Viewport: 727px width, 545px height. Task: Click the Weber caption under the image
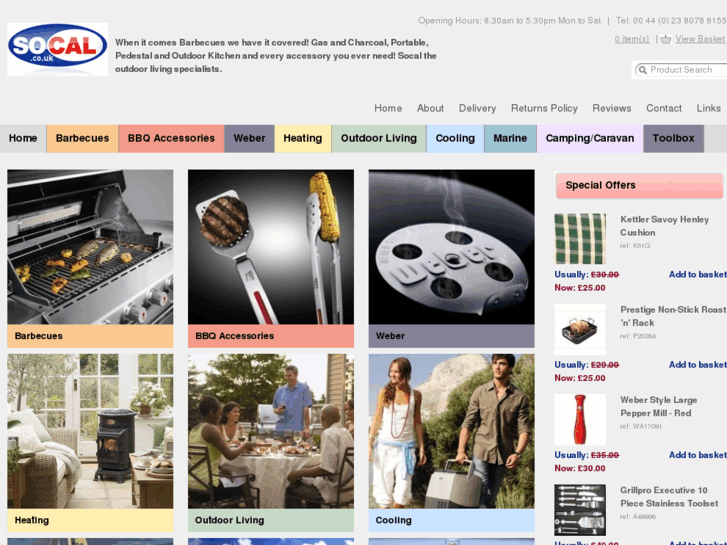pyautogui.click(x=390, y=336)
